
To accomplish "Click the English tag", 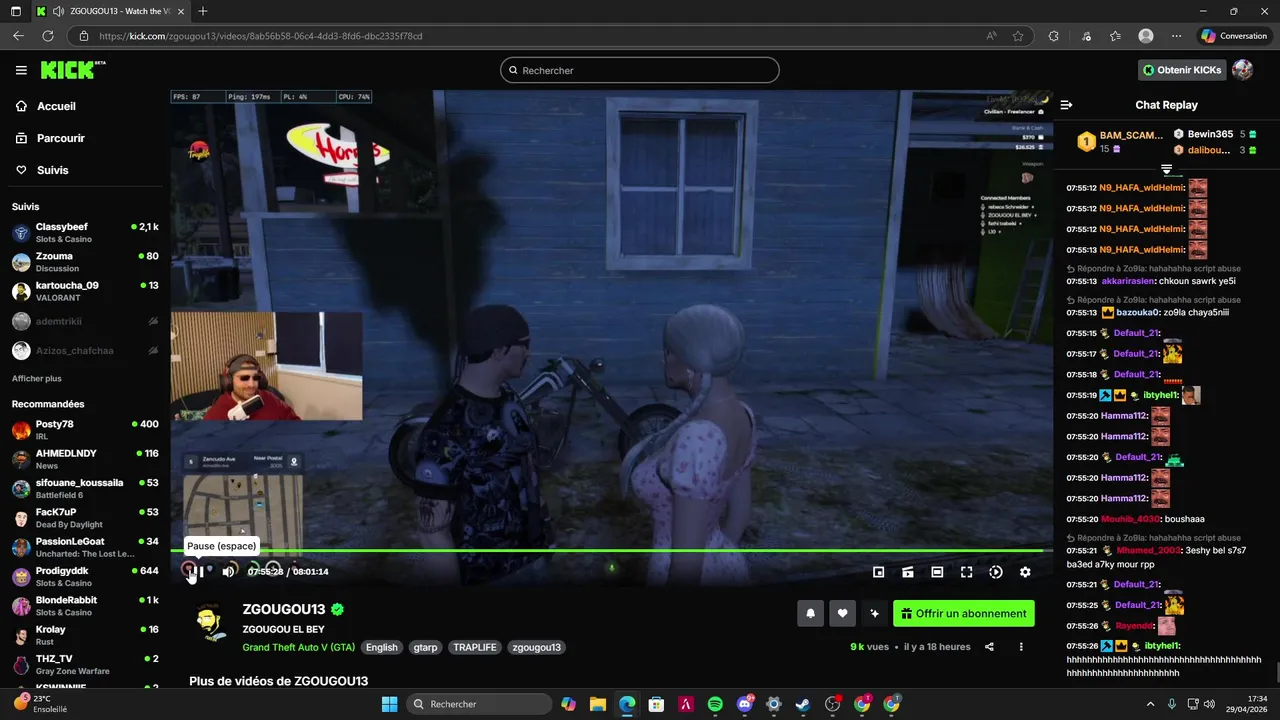I will click(381, 647).
